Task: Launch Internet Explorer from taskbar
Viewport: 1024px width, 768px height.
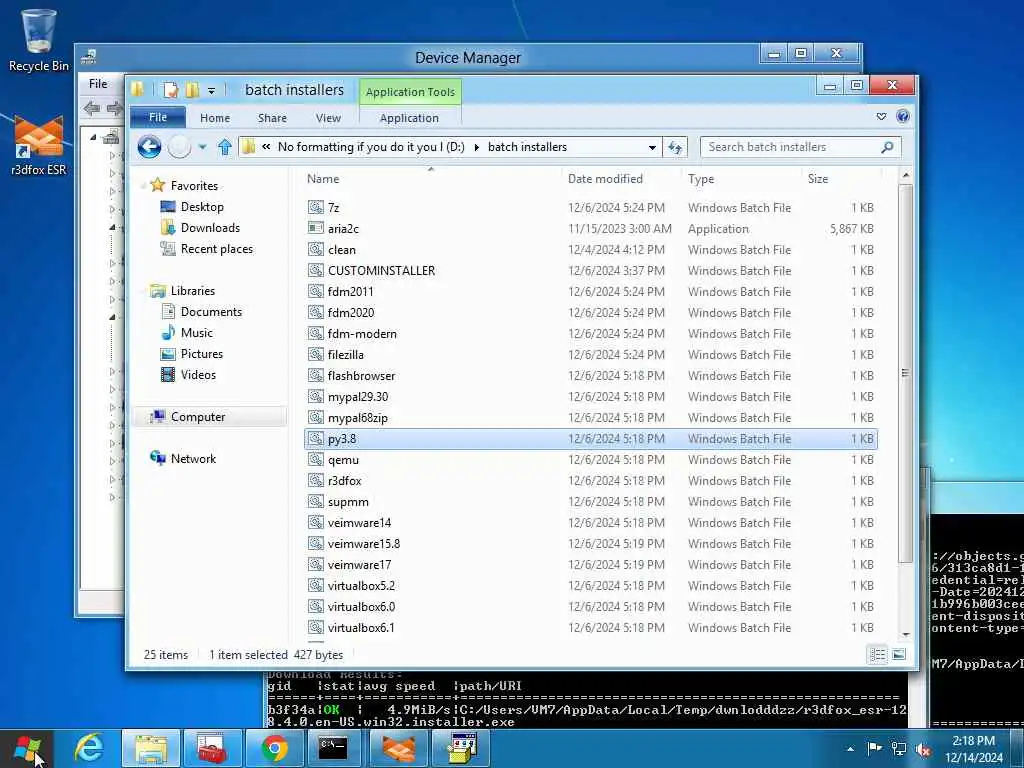Action: (x=89, y=748)
